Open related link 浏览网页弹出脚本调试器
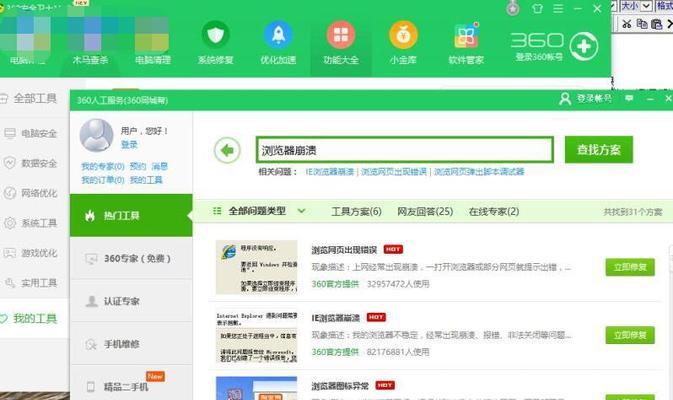The width and height of the screenshot is (673, 400). point(479,172)
